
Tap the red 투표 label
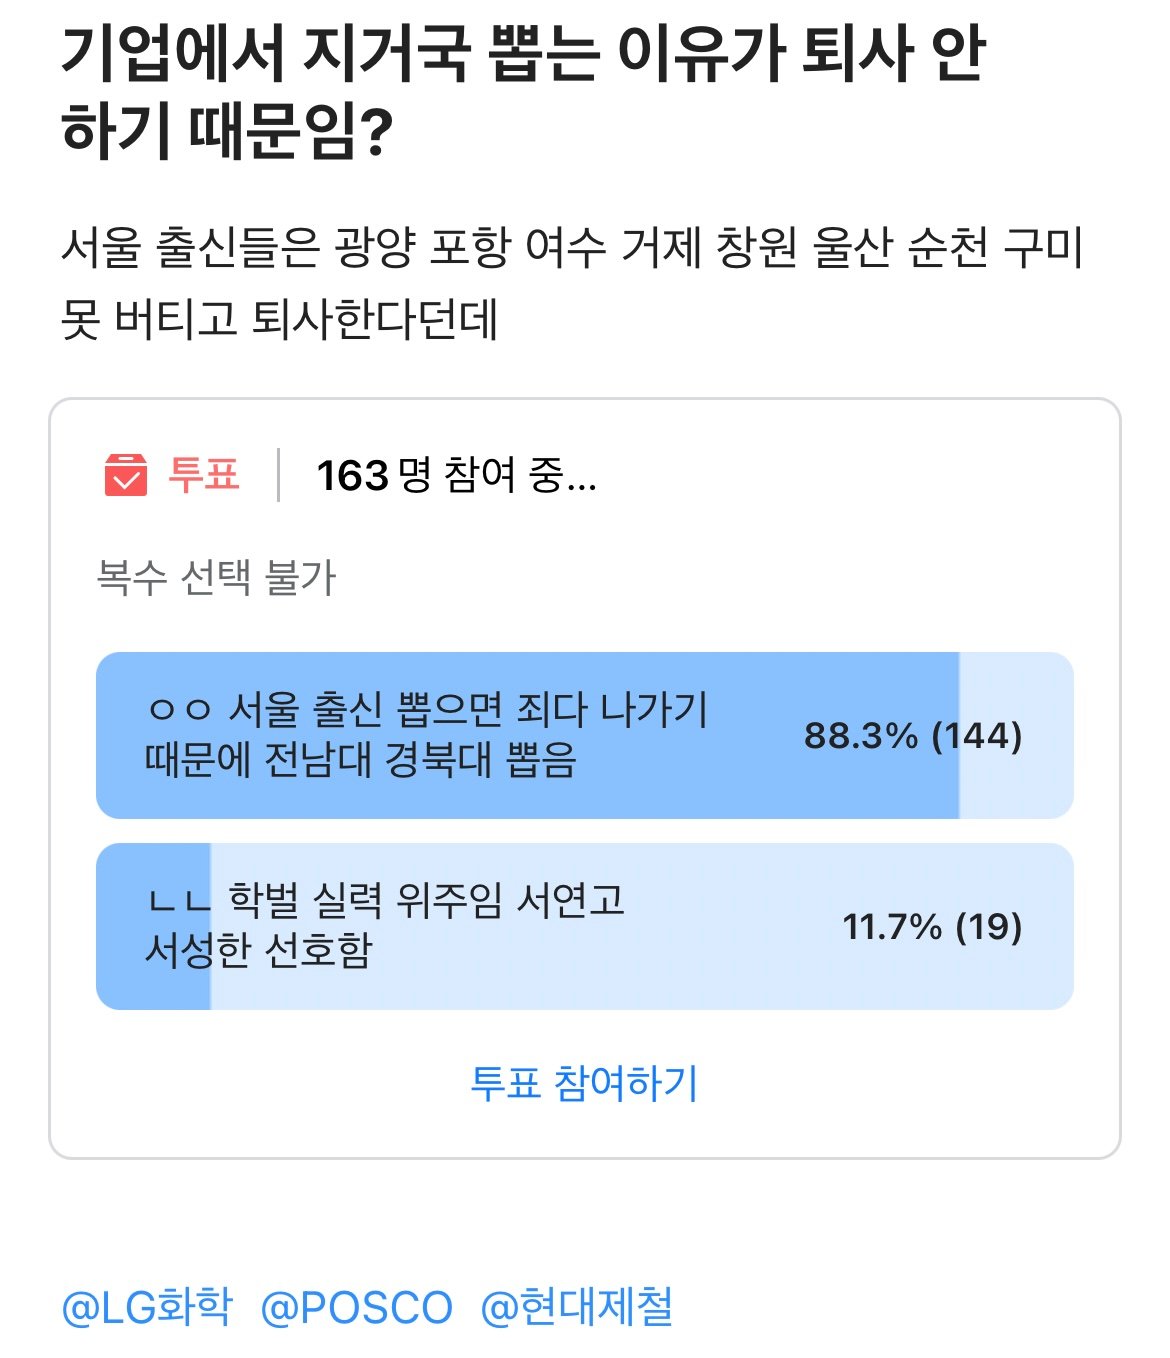click(x=204, y=474)
